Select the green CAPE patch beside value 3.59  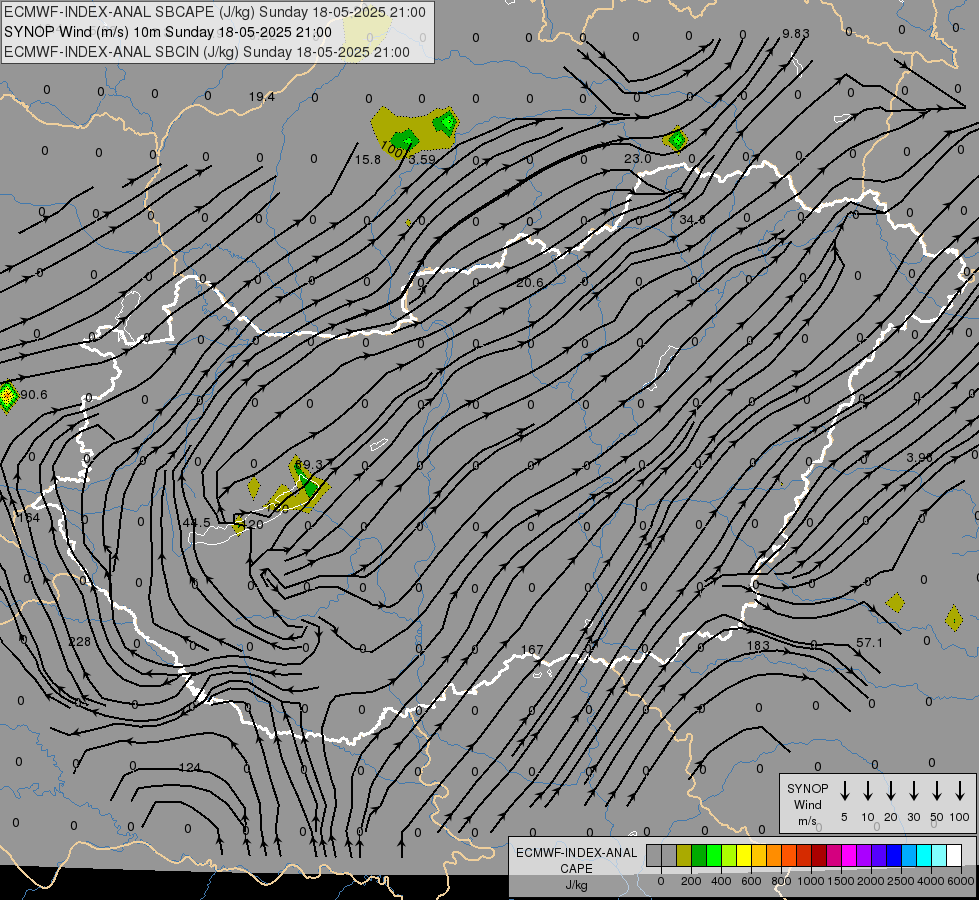point(405,140)
